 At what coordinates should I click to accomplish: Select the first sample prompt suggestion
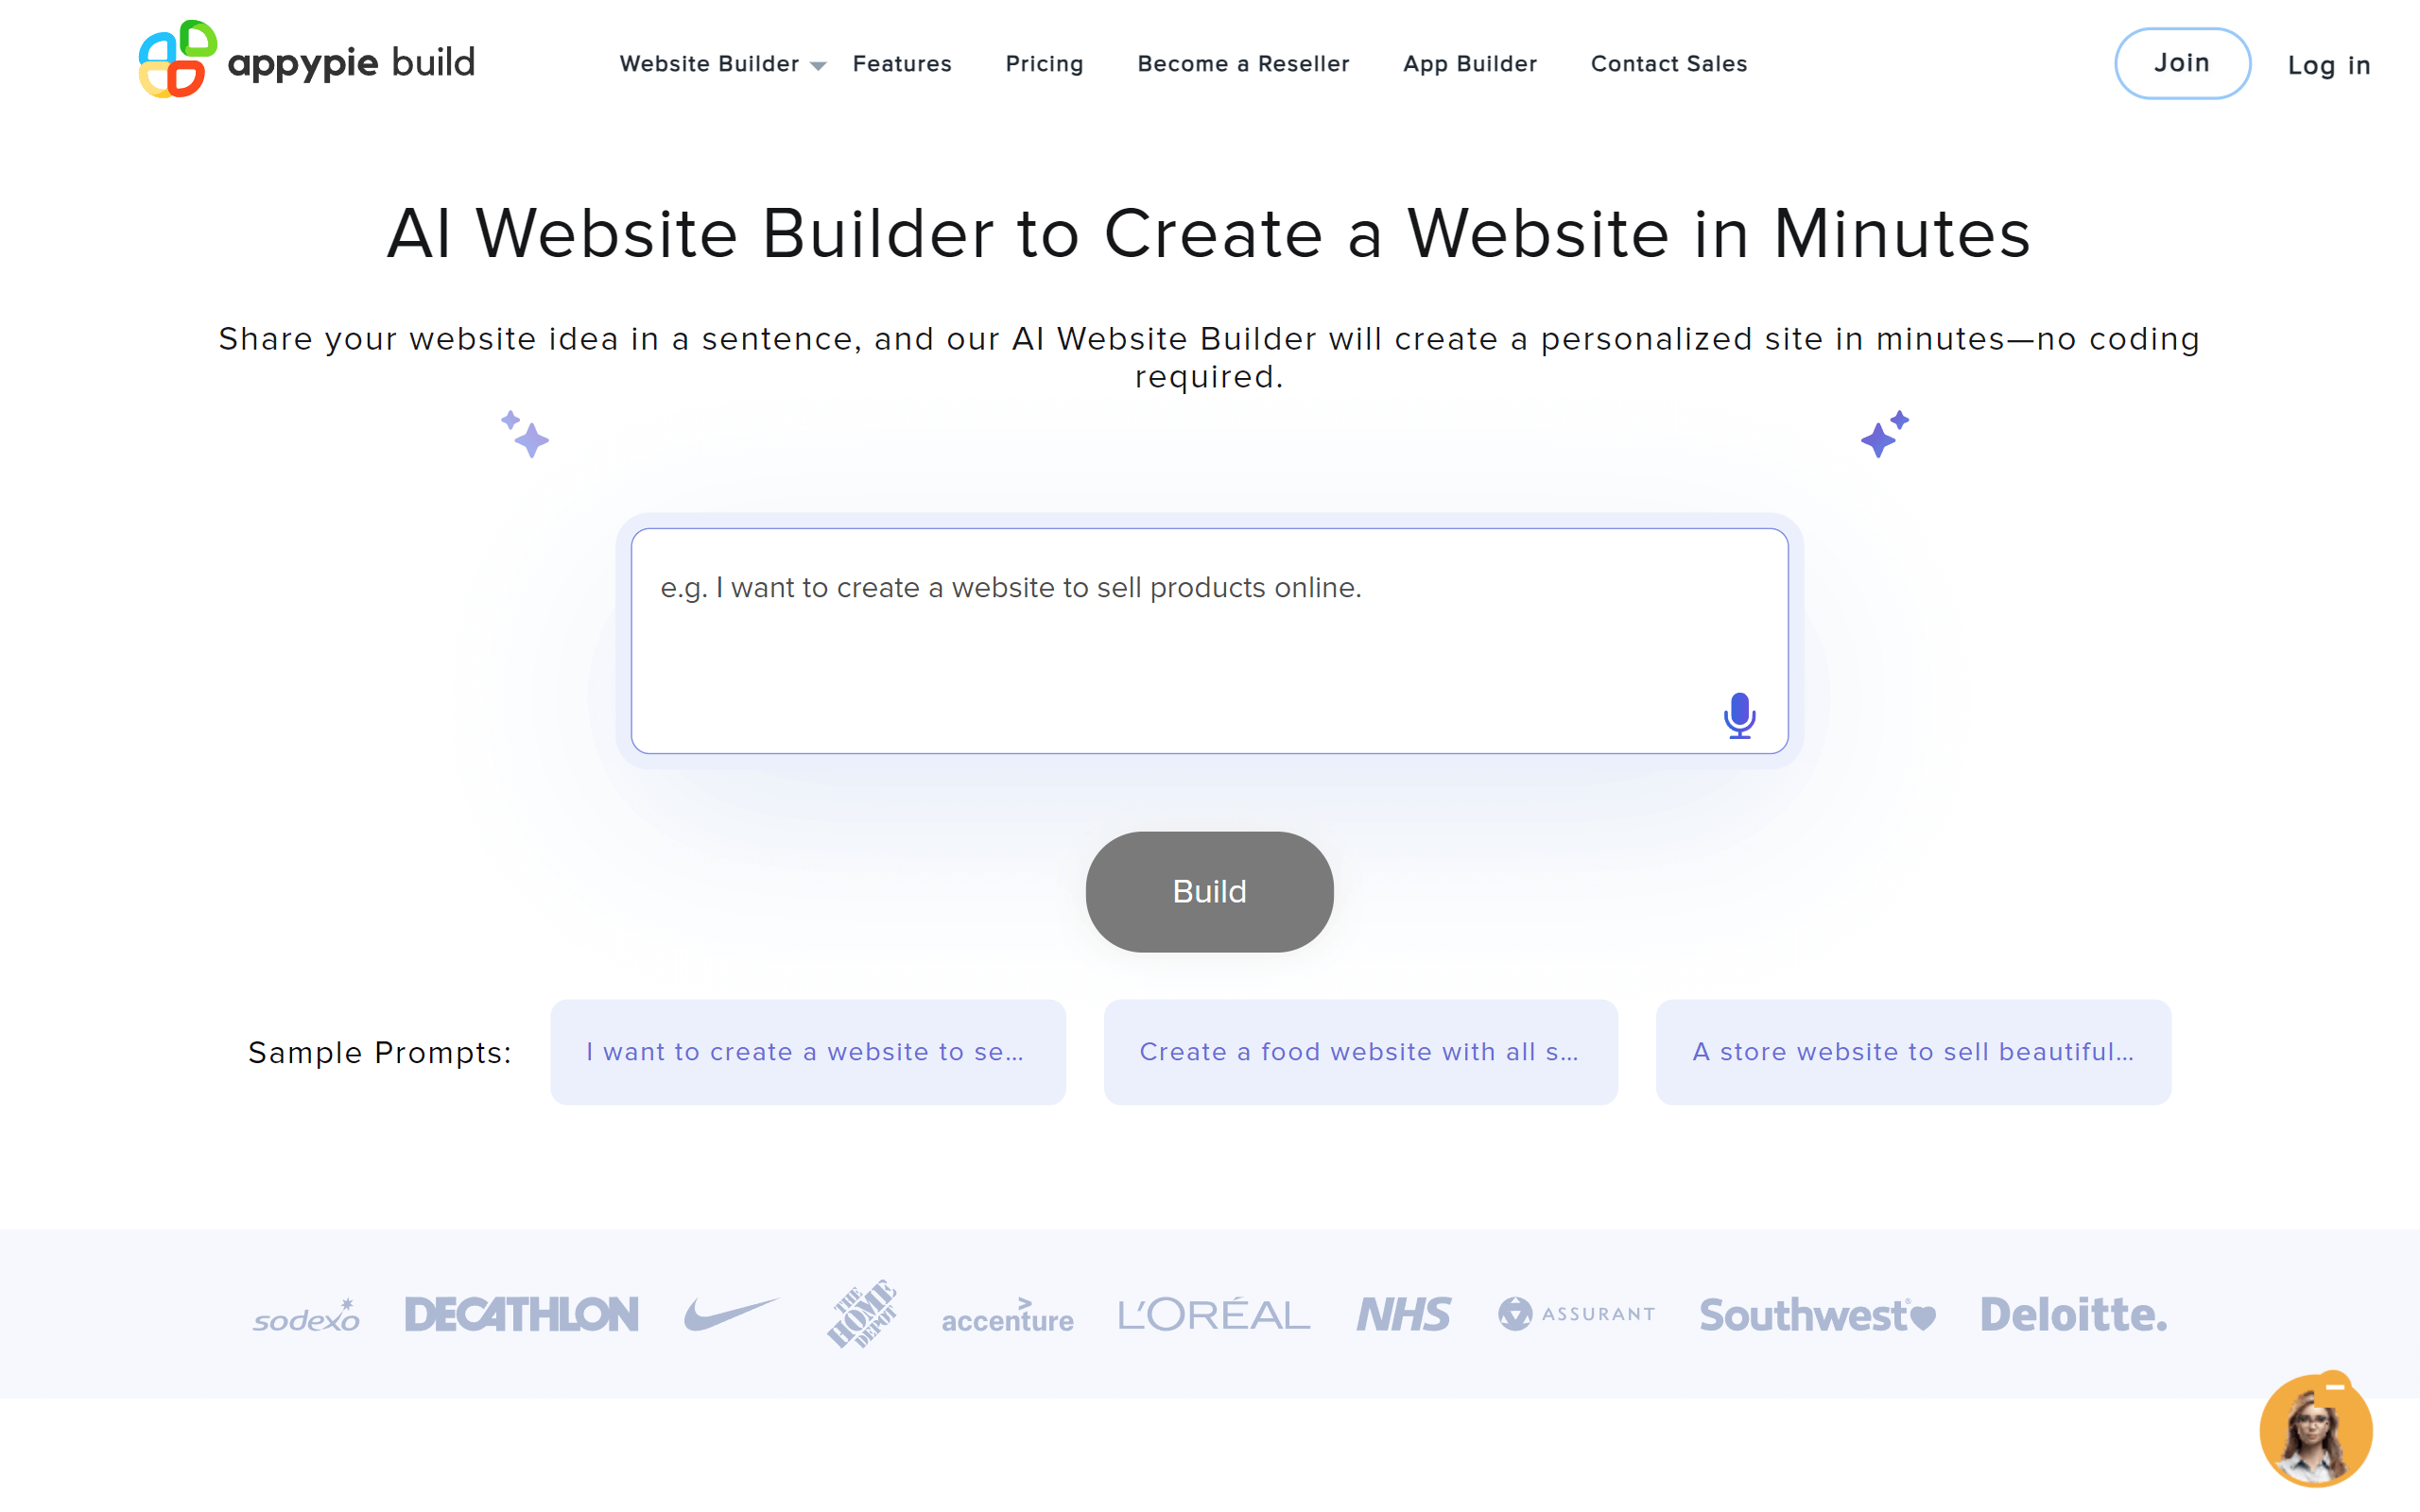[x=806, y=1051]
